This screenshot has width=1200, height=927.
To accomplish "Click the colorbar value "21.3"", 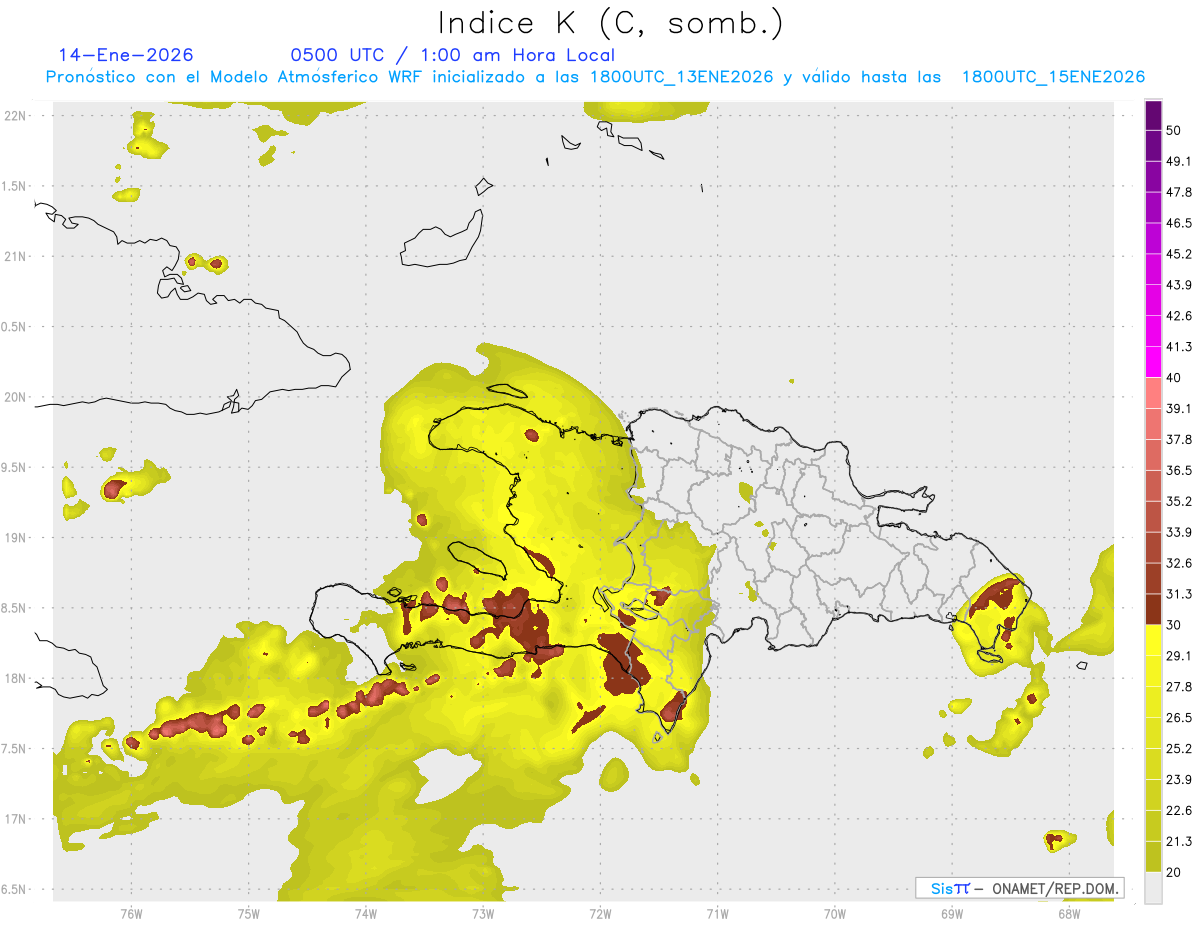I will [x=1179, y=842].
